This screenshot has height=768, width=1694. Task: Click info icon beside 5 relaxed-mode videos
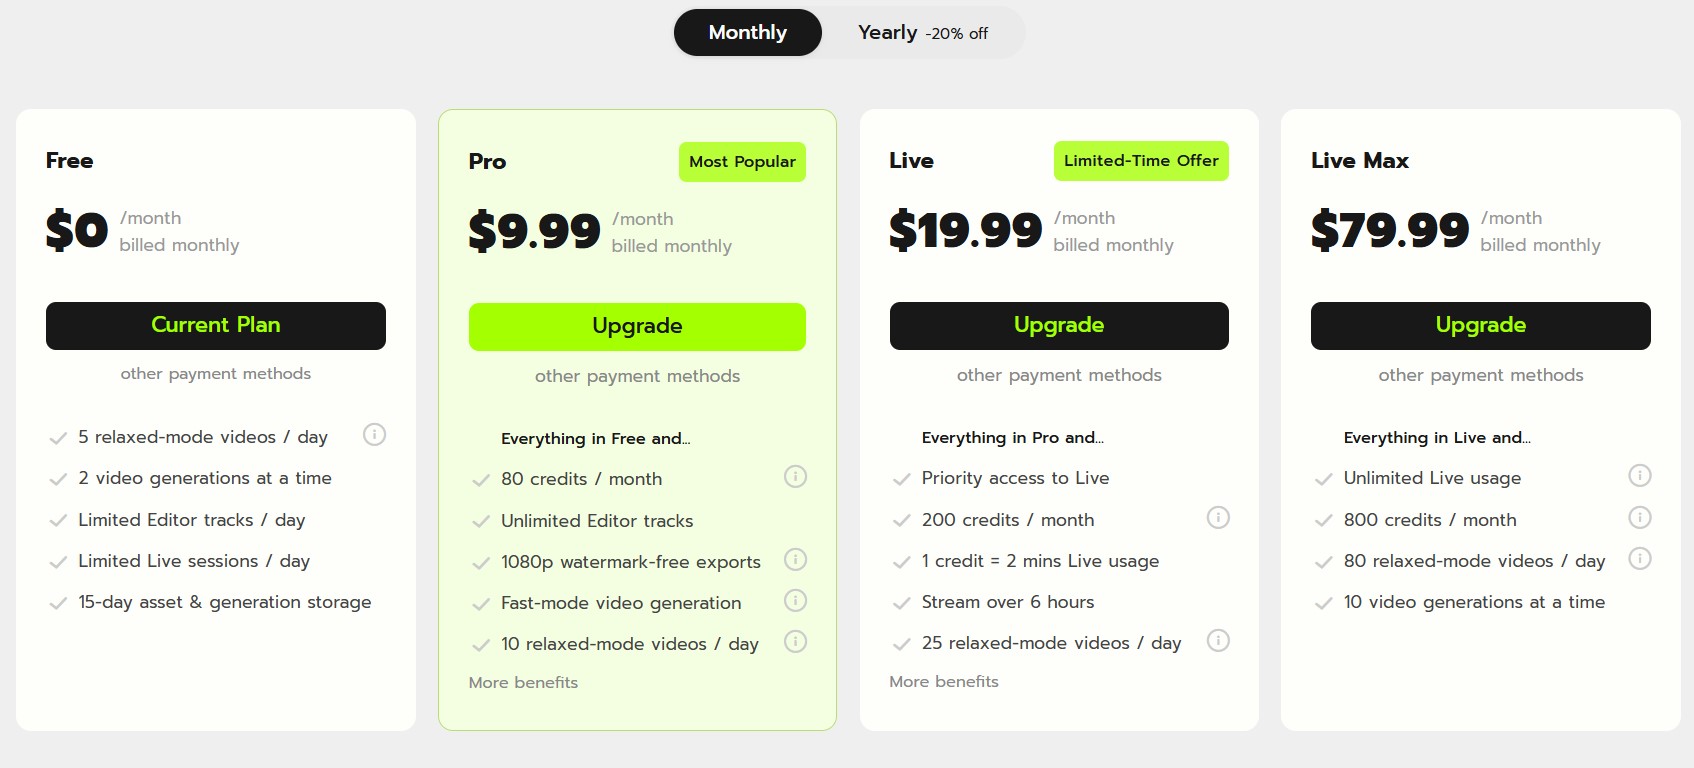point(374,435)
